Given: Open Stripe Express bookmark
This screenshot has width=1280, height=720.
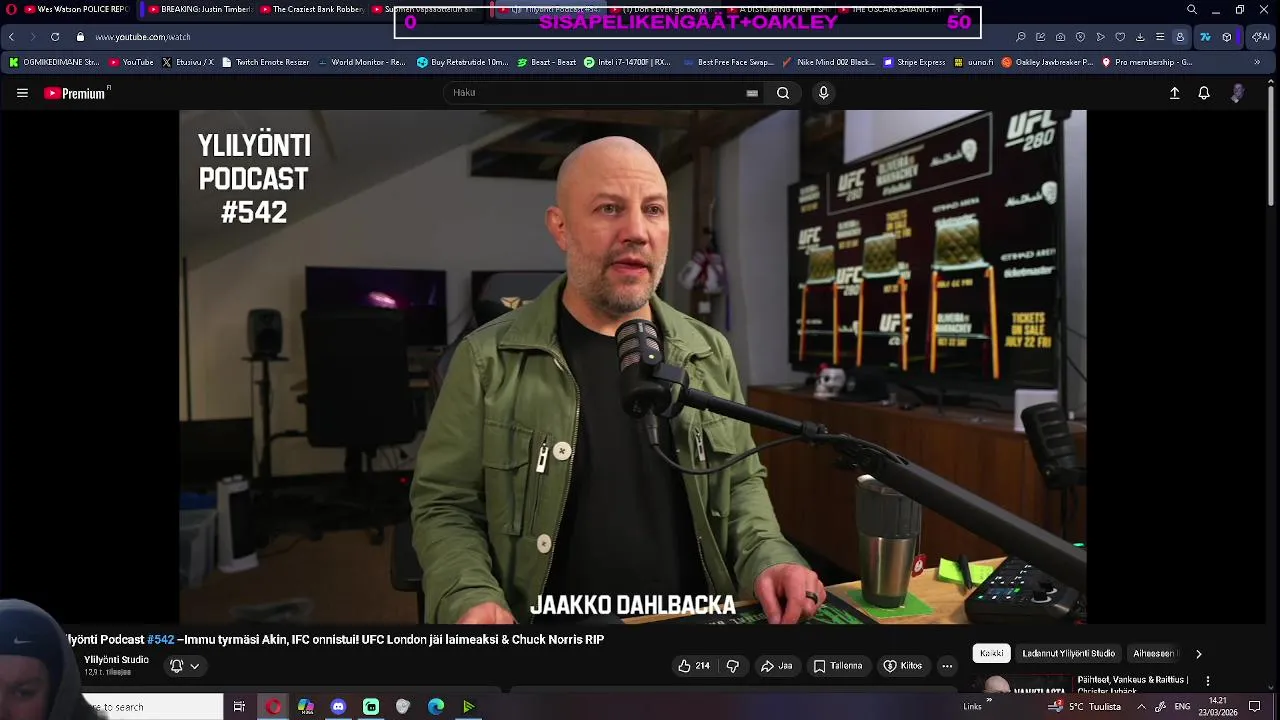Looking at the screenshot, I should (x=914, y=62).
